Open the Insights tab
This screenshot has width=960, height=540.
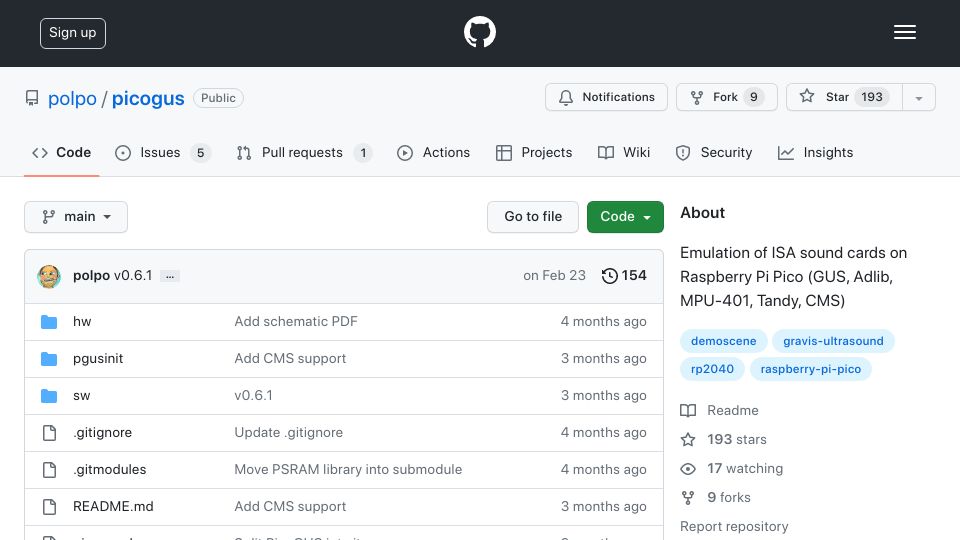[815, 152]
